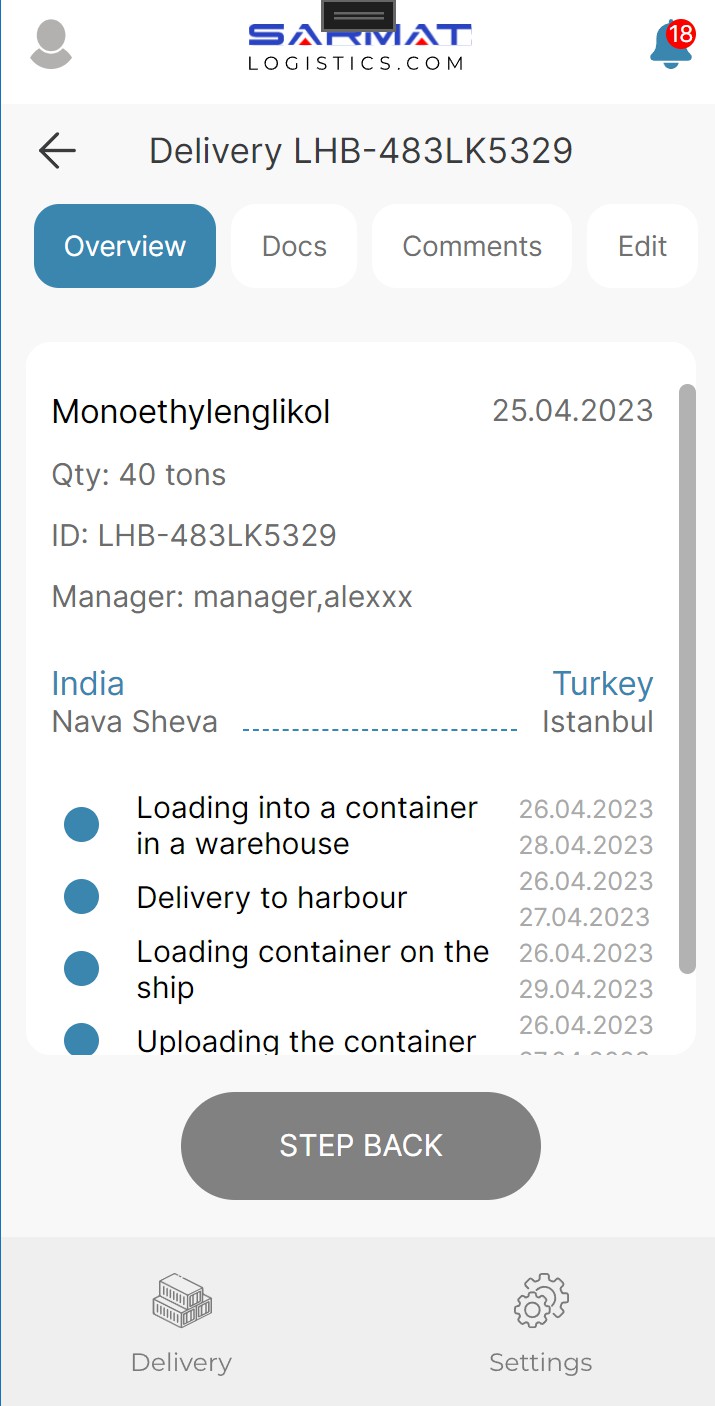Open the Edit tab

[642, 246]
